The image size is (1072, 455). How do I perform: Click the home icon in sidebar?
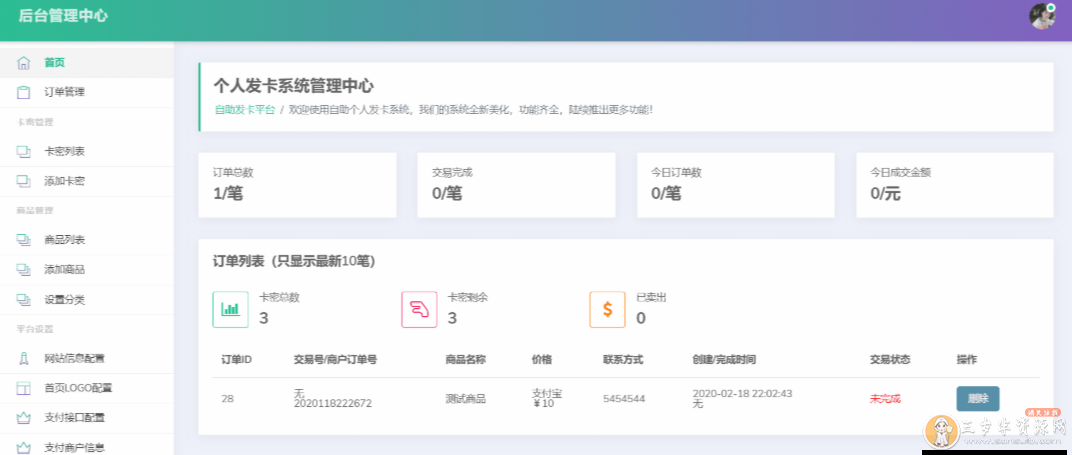click(x=23, y=62)
